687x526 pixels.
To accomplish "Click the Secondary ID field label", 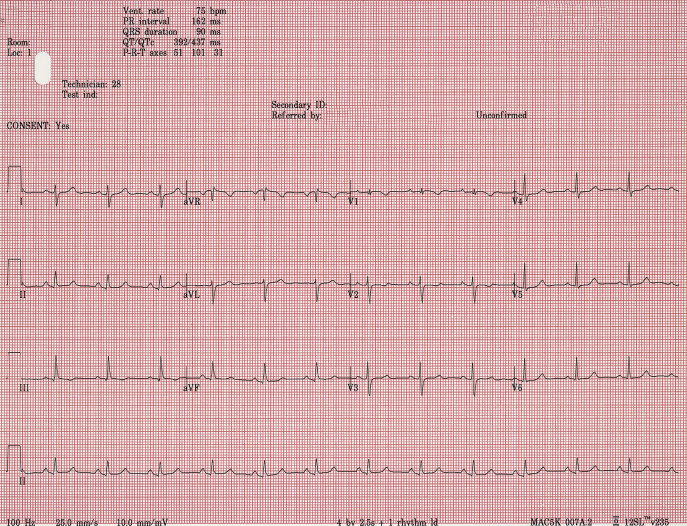I will click(x=299, y=105).
